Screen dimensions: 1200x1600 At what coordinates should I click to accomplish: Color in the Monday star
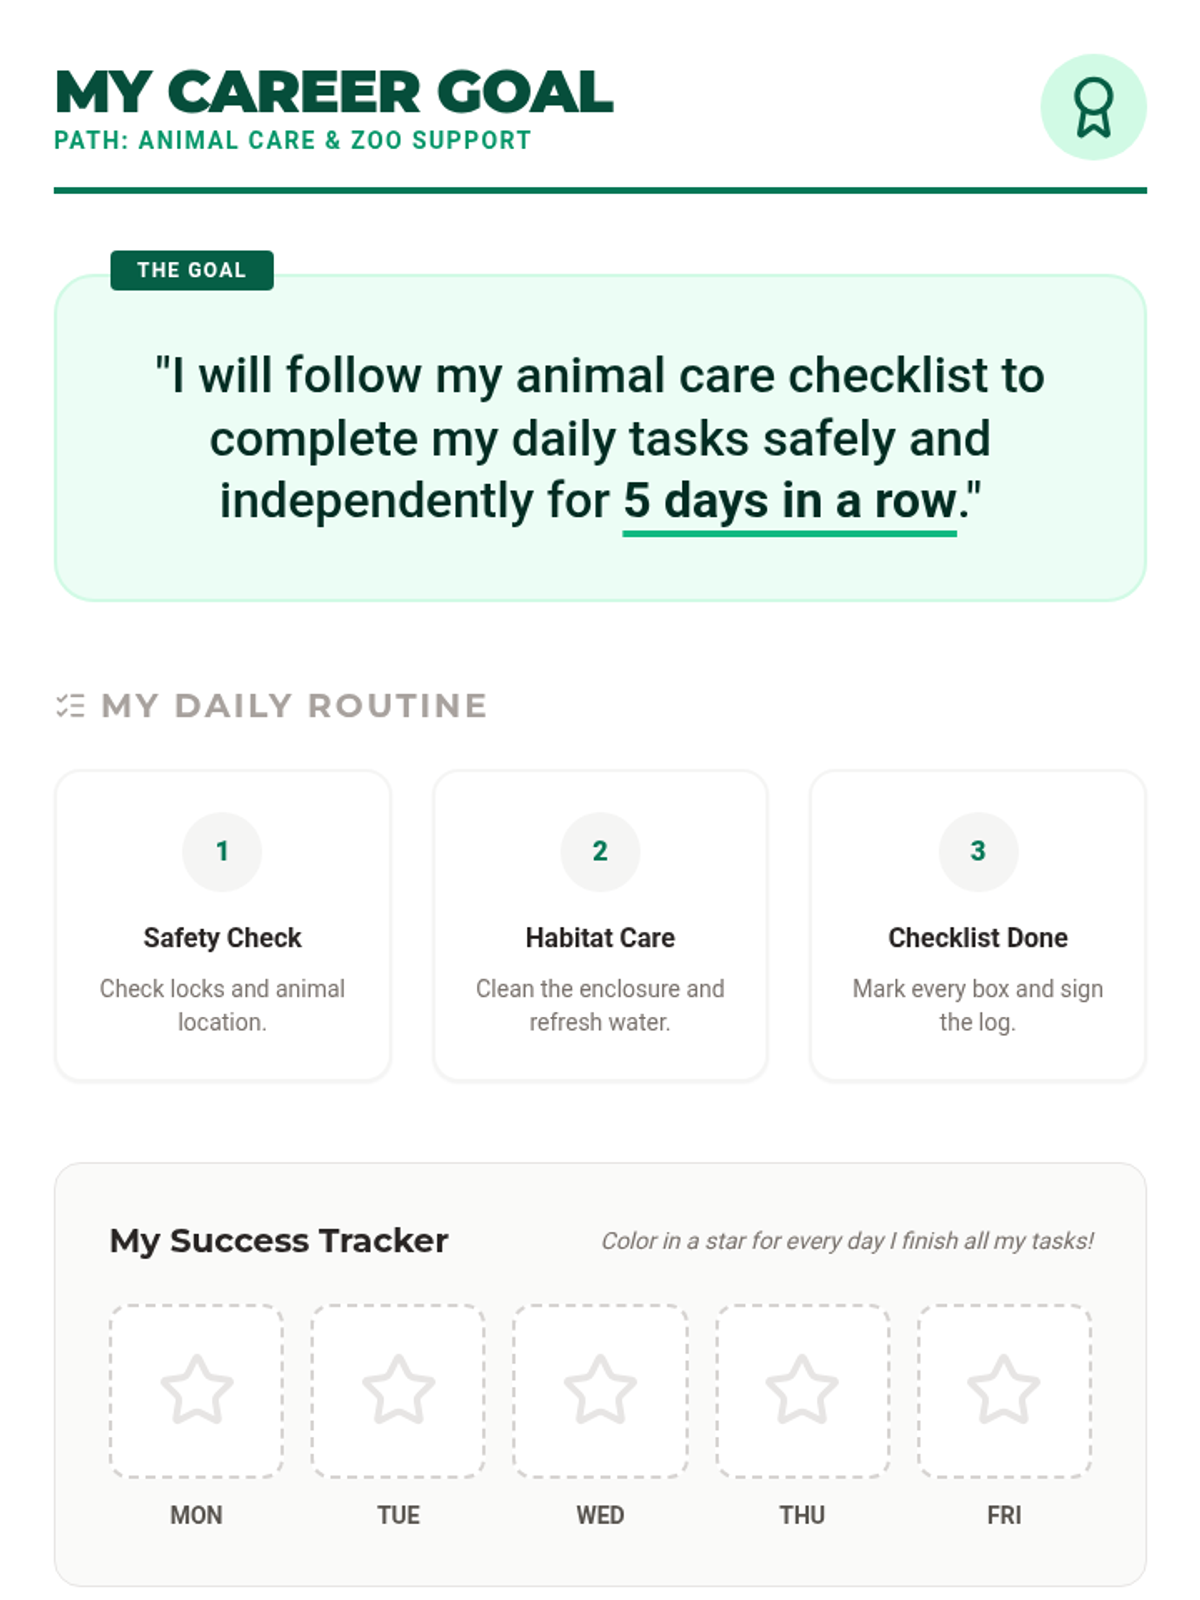tap(196, 1390)
